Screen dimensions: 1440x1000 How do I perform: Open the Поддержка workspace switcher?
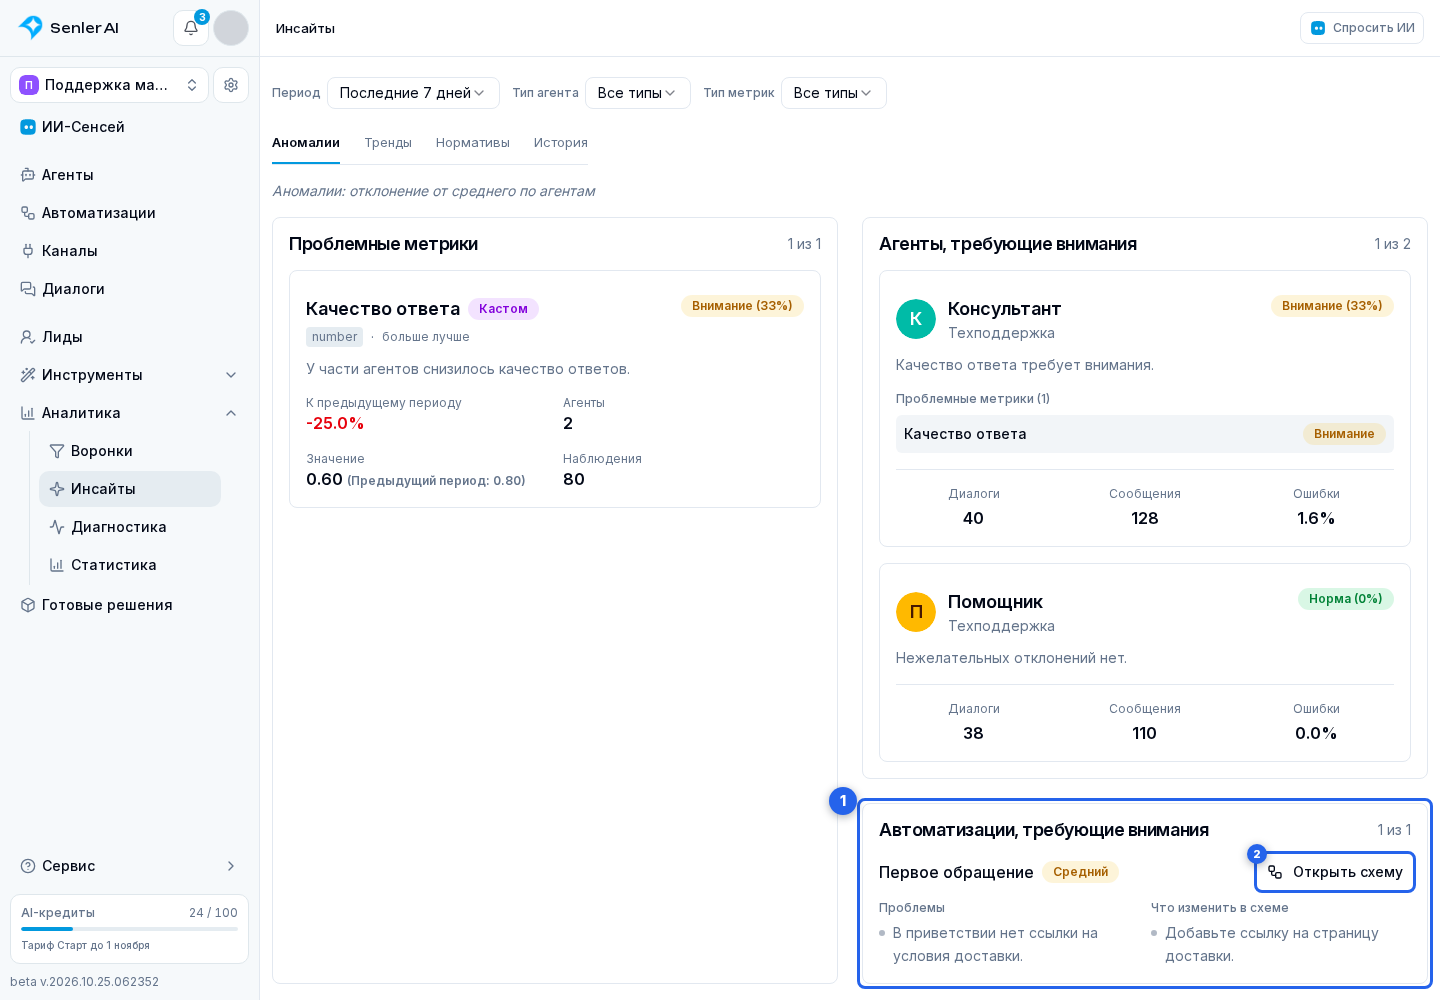click(x=110, y=85)
